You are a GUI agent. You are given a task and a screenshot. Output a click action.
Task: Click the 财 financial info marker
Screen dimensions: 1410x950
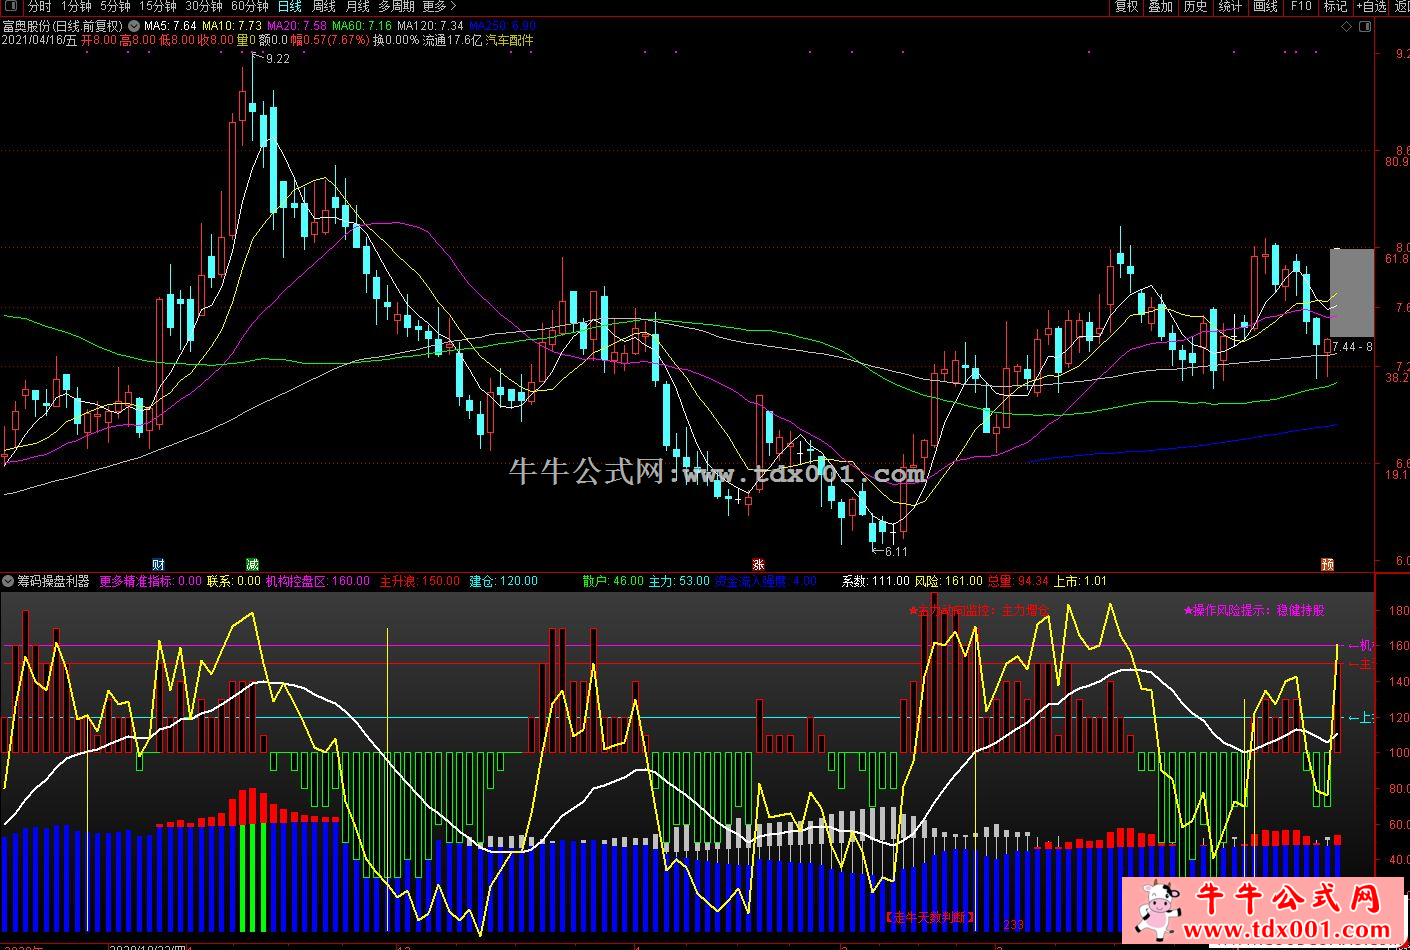[158, 565]
